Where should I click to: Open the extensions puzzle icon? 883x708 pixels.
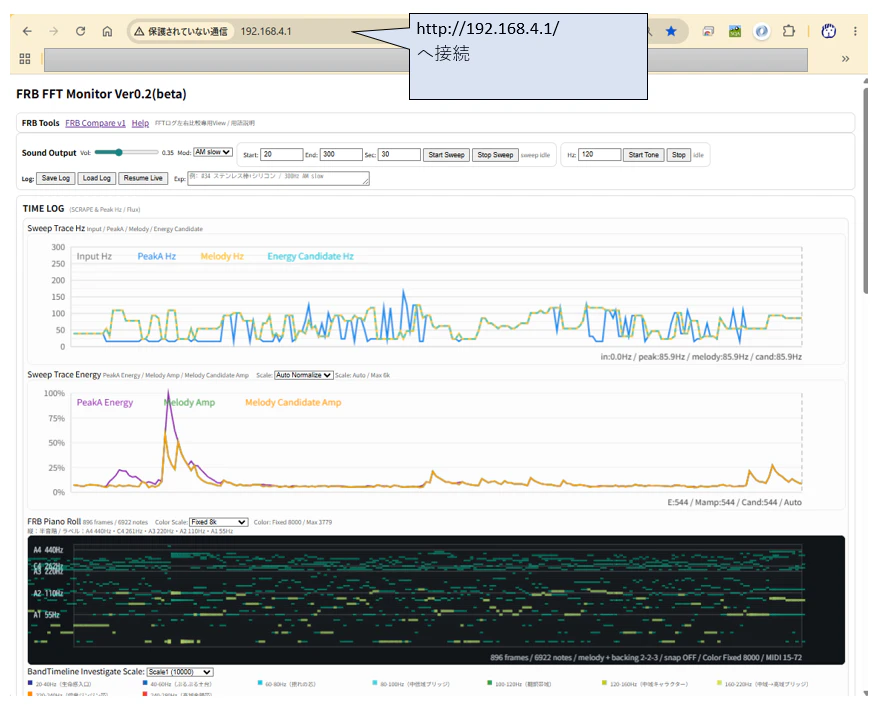(789, 31)
